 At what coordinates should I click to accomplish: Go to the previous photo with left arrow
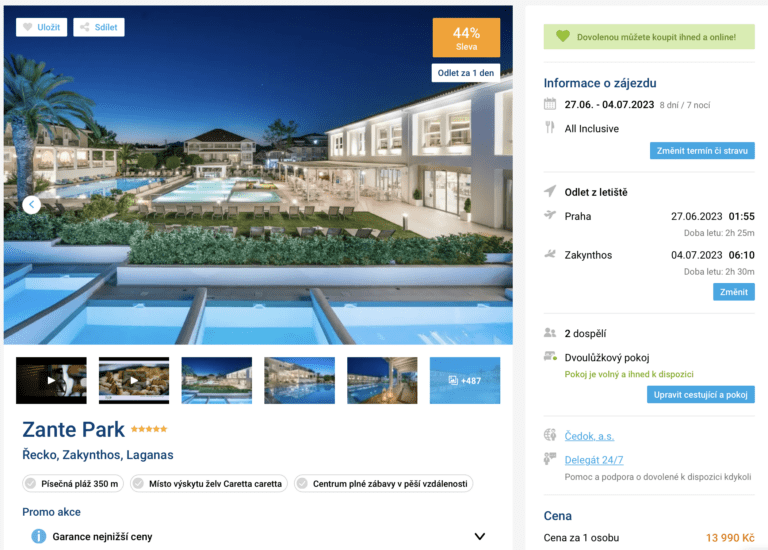tap(31, 204)
